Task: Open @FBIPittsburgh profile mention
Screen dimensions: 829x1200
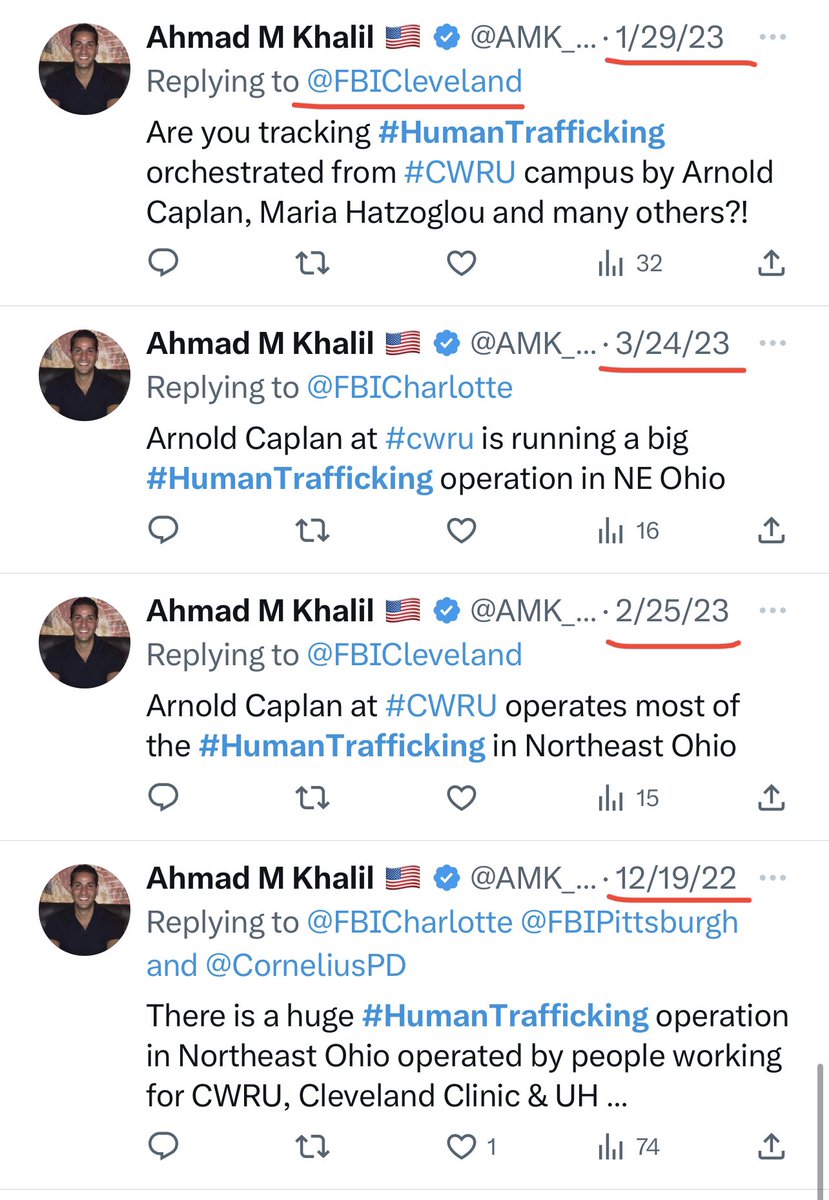Action: [632, 921]
